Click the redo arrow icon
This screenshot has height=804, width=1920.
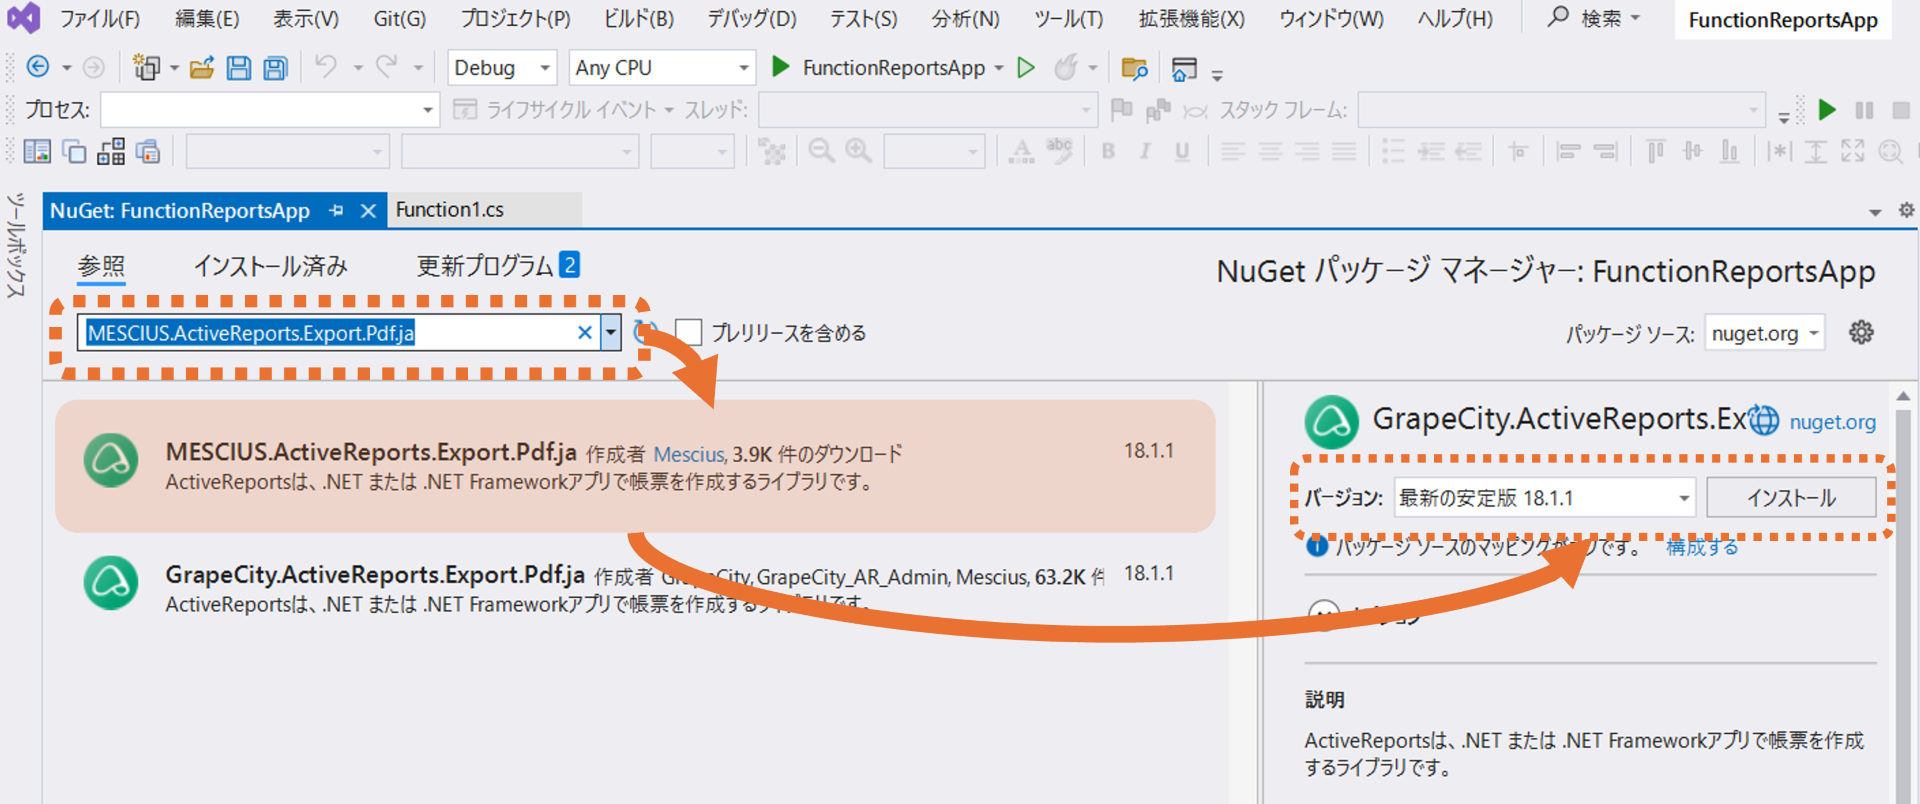click(386, 66)
